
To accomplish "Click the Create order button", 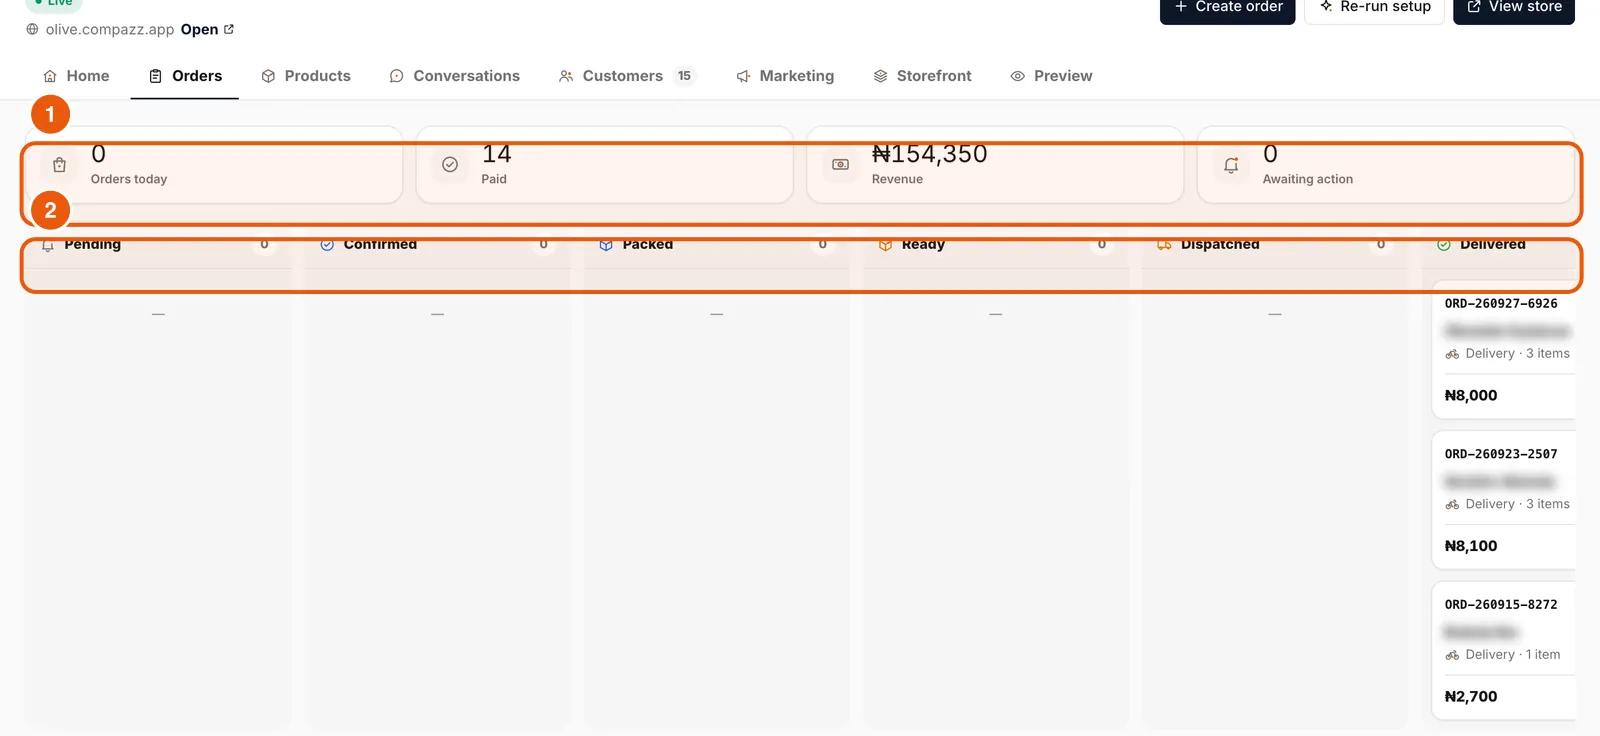I will click(1228, 8).
